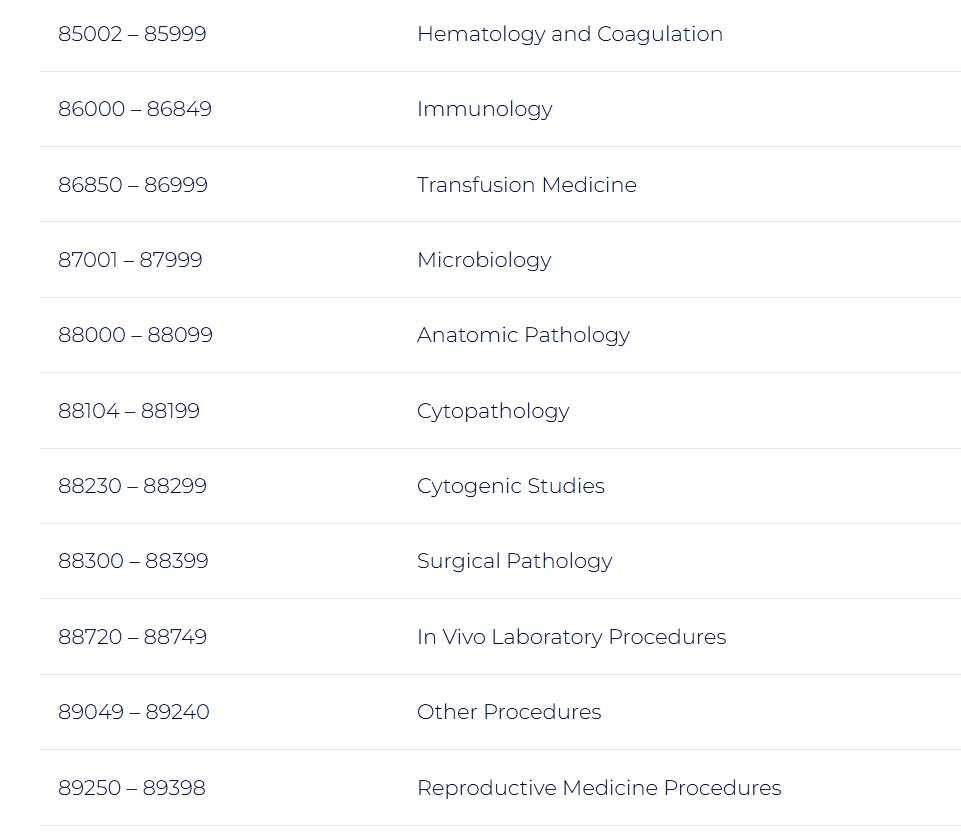The height and width of the screenshot is (832, 961).
Task: Click the In Vivo Laboratory Procedures text
Action: click(571, 637)
